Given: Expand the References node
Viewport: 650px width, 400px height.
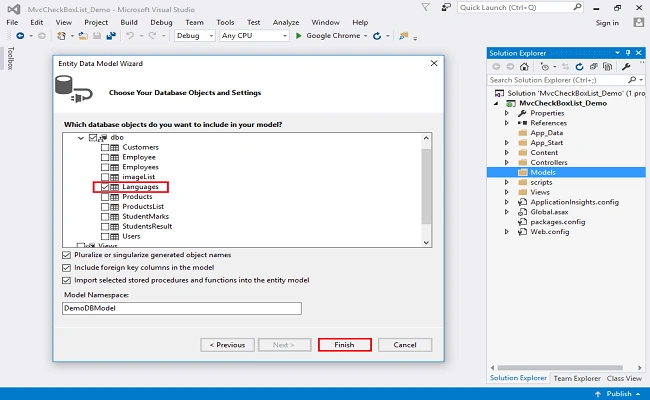Looking at the screenshot, I should click(x=507, y=123).
